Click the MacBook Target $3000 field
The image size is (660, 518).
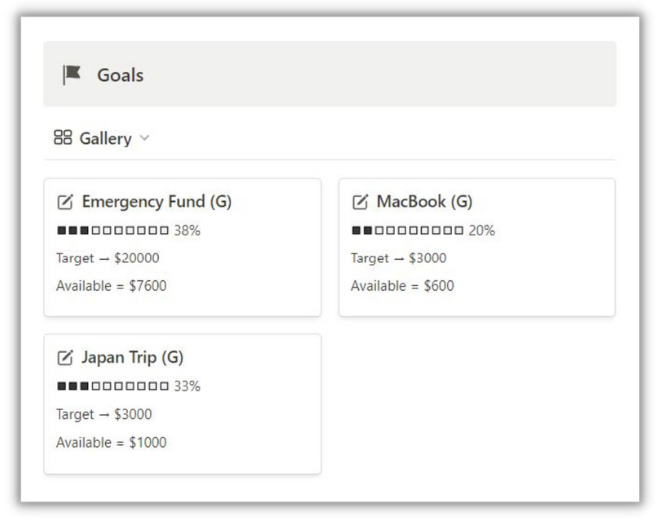(x=399, y=258)
